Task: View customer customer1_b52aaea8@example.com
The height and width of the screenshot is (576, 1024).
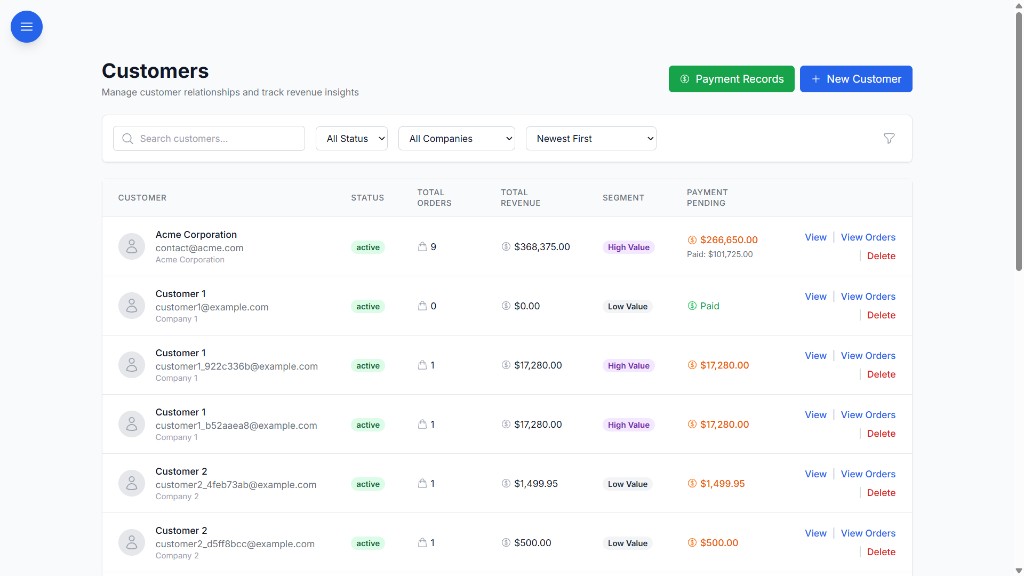Action: click(815, 415)
